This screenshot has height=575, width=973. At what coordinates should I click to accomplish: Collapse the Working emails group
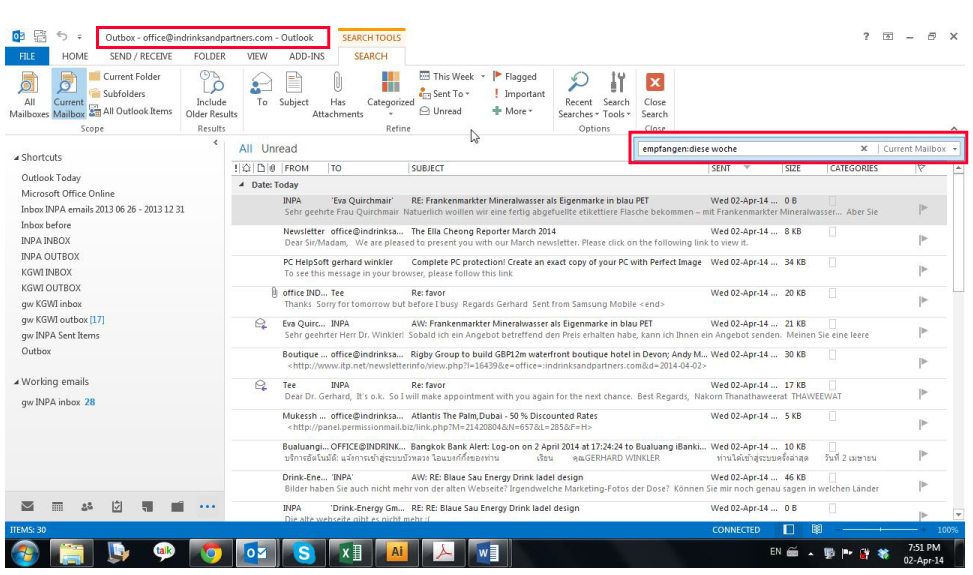16,382
